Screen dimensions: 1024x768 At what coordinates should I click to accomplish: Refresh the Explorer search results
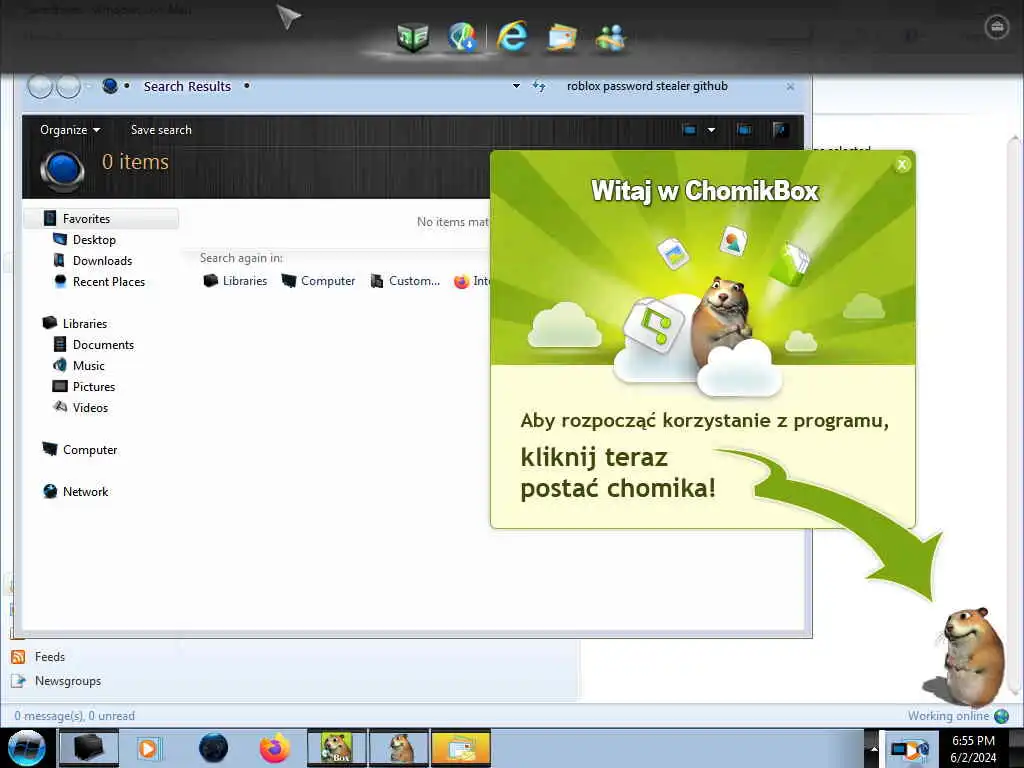(x=539, y=86)
